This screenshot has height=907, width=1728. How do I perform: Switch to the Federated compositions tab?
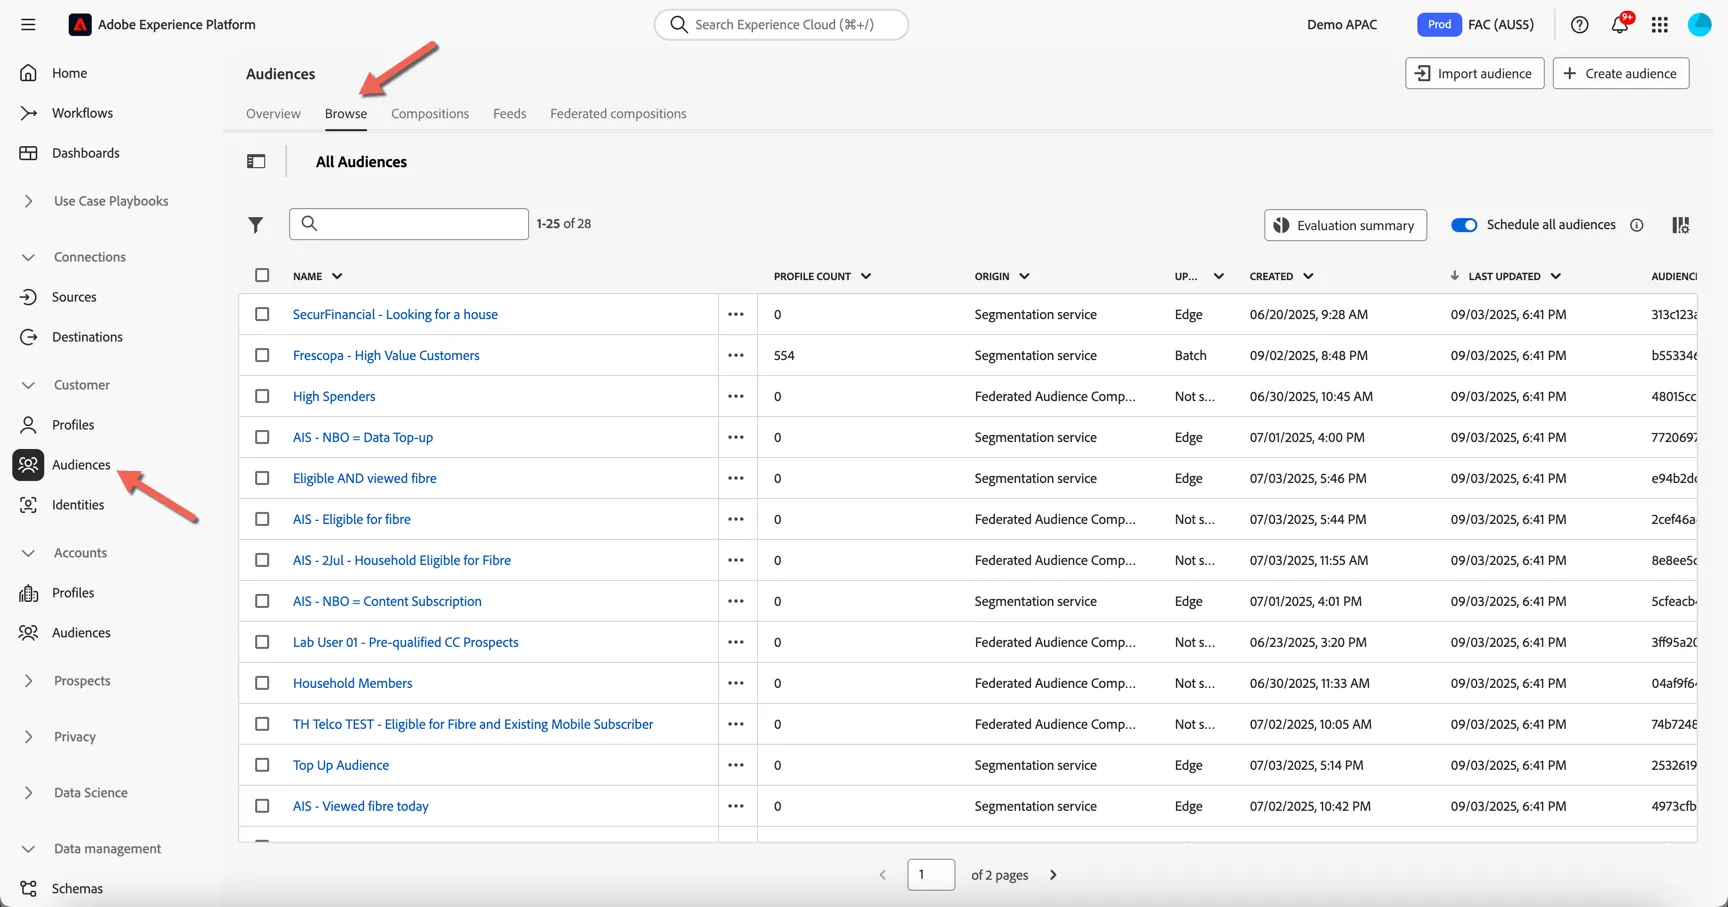click(618, 113)
